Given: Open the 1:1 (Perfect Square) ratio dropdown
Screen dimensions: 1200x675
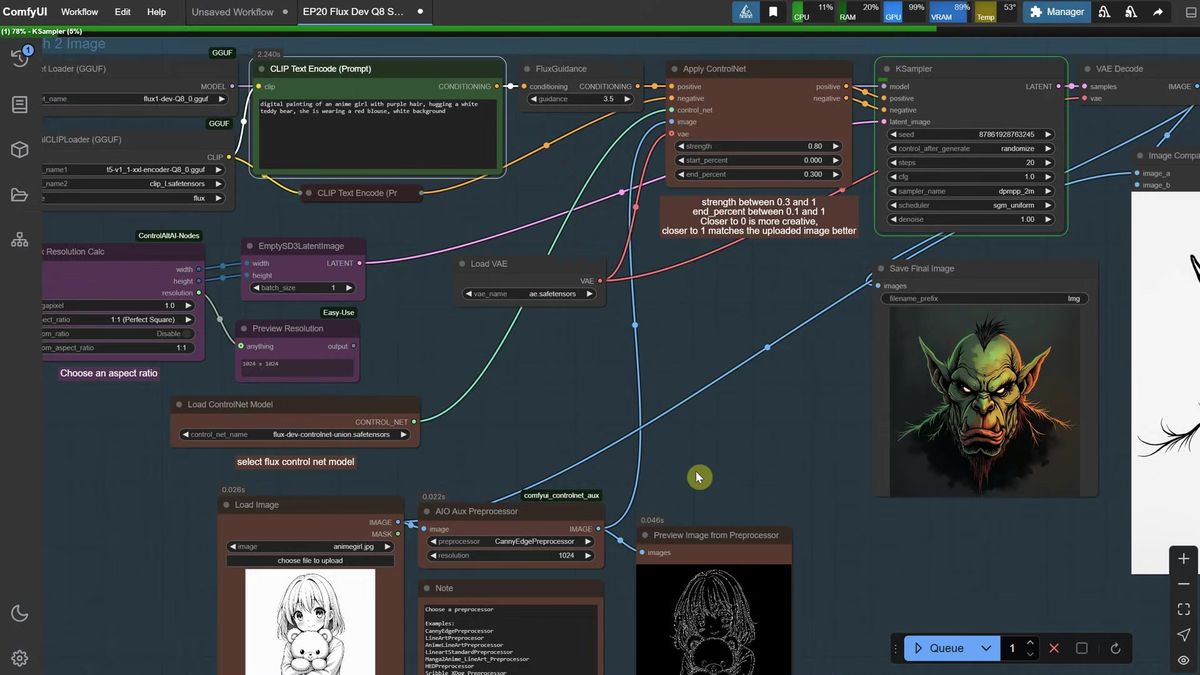Looking at the screenshot, I should pyautogui.click(x=118, y=320).
